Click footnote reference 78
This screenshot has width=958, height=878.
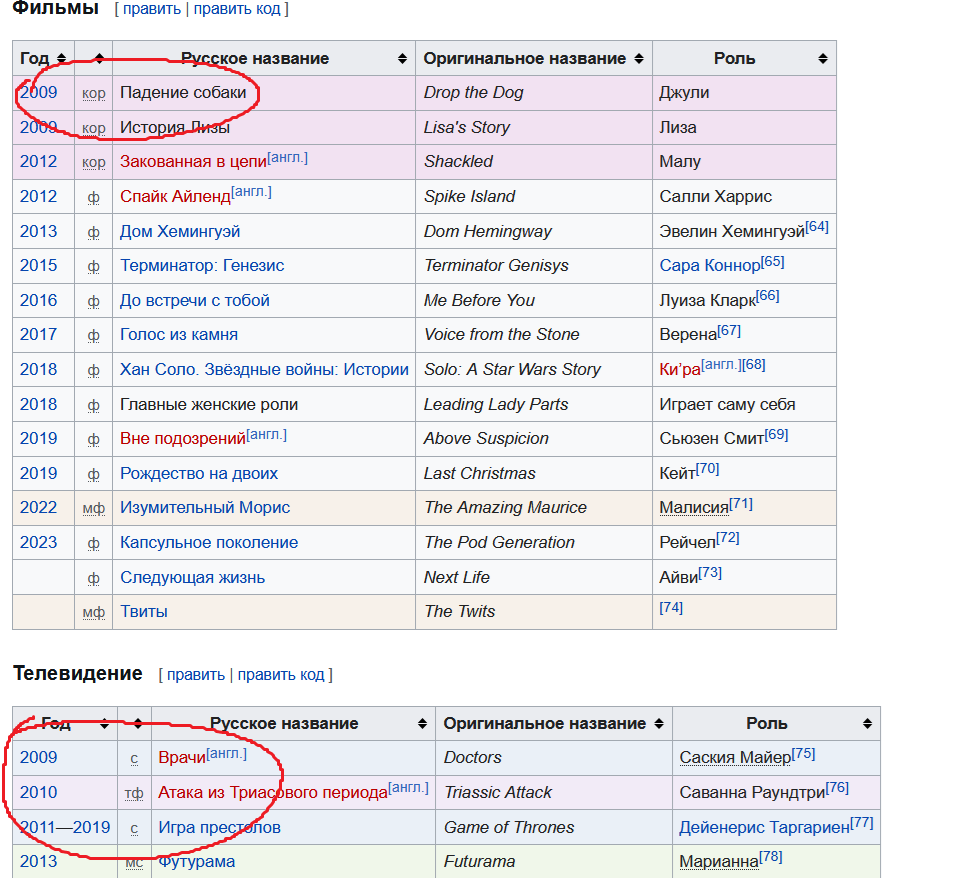[770, 857]
